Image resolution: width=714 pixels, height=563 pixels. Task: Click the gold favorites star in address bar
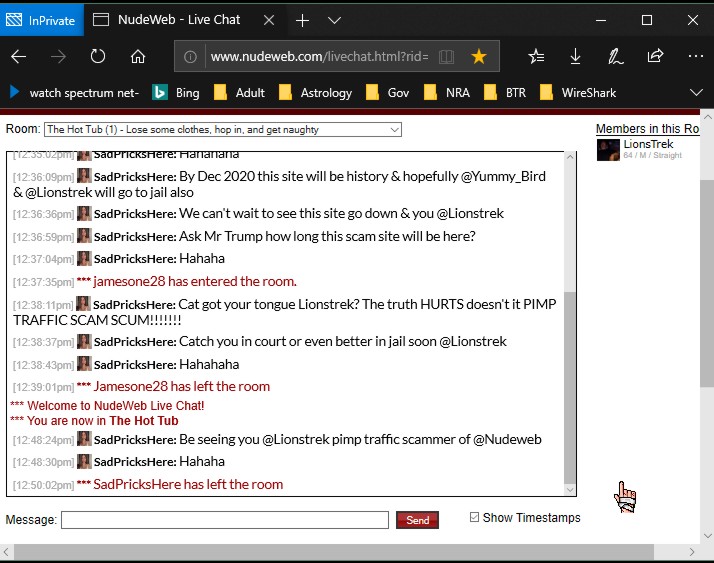tap(479, 56)
